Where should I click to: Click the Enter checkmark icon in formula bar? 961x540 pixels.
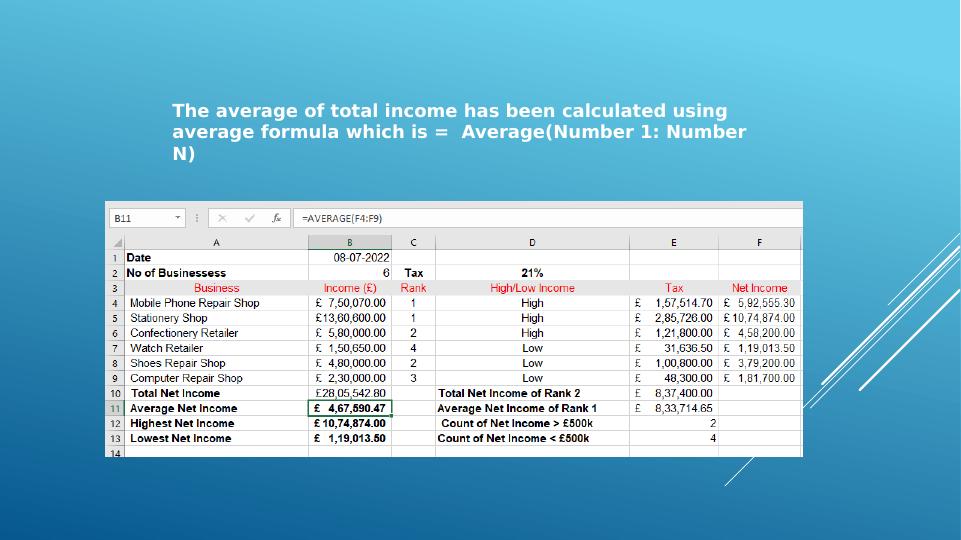[249, 218]
